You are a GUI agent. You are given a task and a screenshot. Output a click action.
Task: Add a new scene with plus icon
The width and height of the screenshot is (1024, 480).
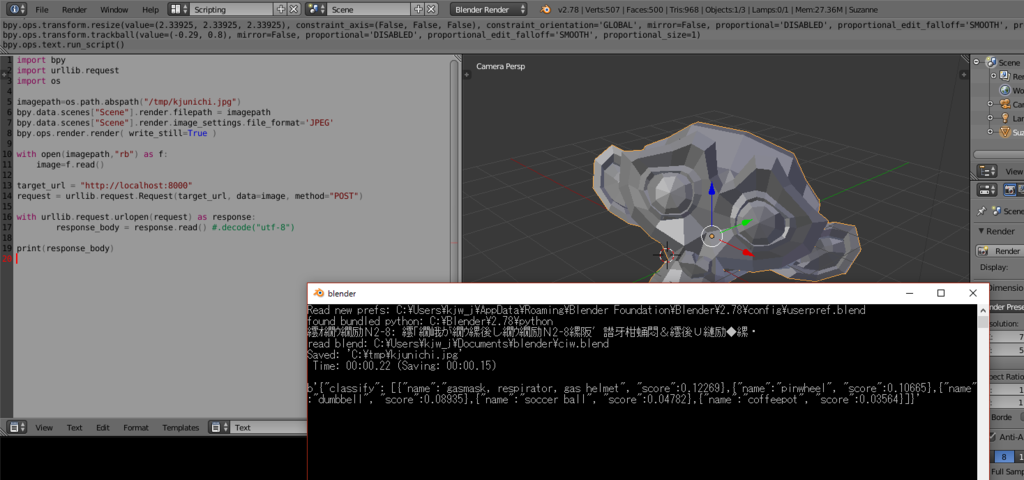418,10
